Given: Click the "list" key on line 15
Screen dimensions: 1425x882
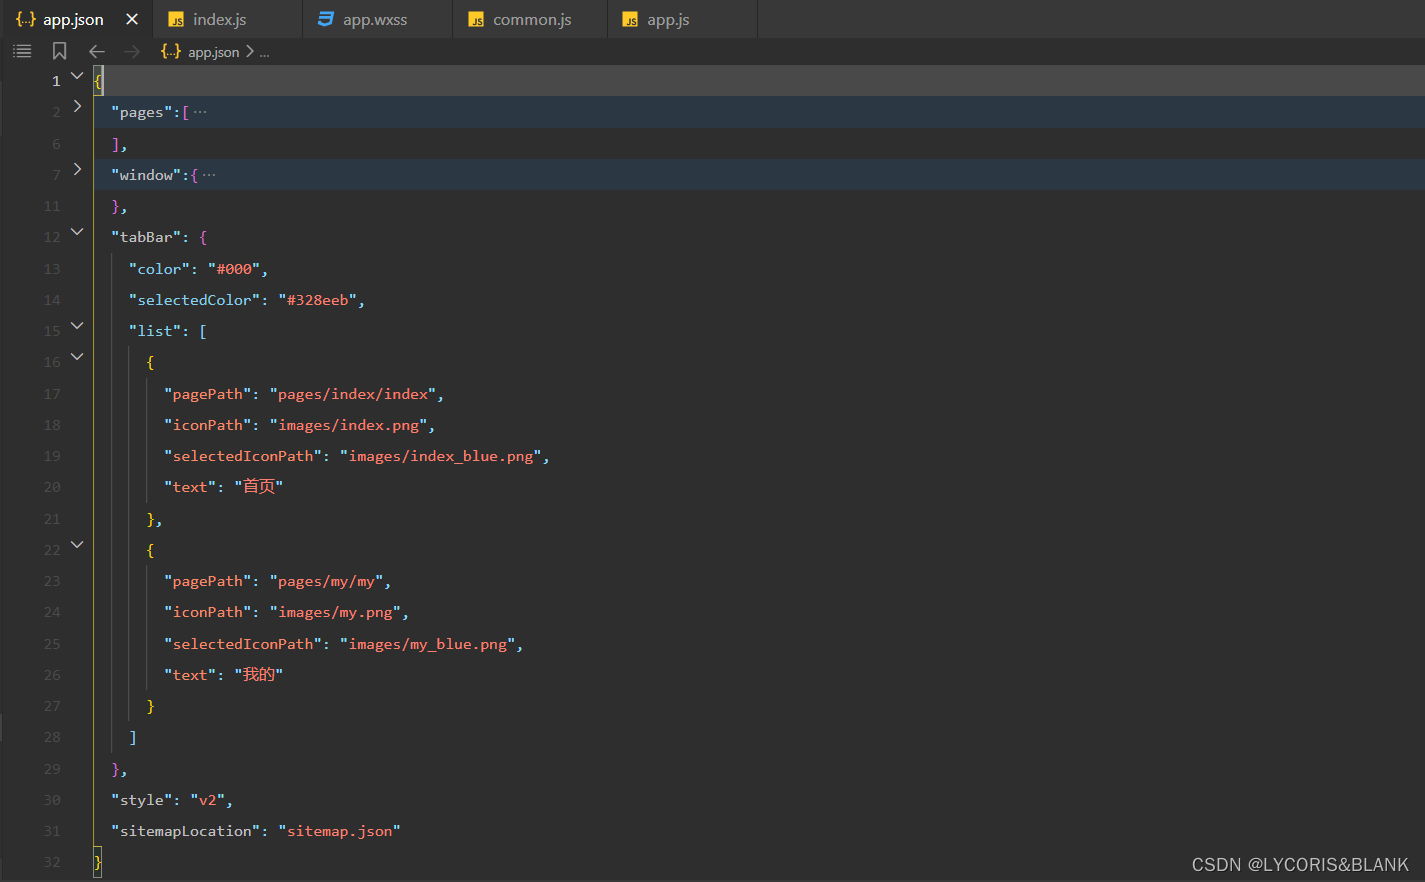Looking at the screenshot, I should [155, 331].
